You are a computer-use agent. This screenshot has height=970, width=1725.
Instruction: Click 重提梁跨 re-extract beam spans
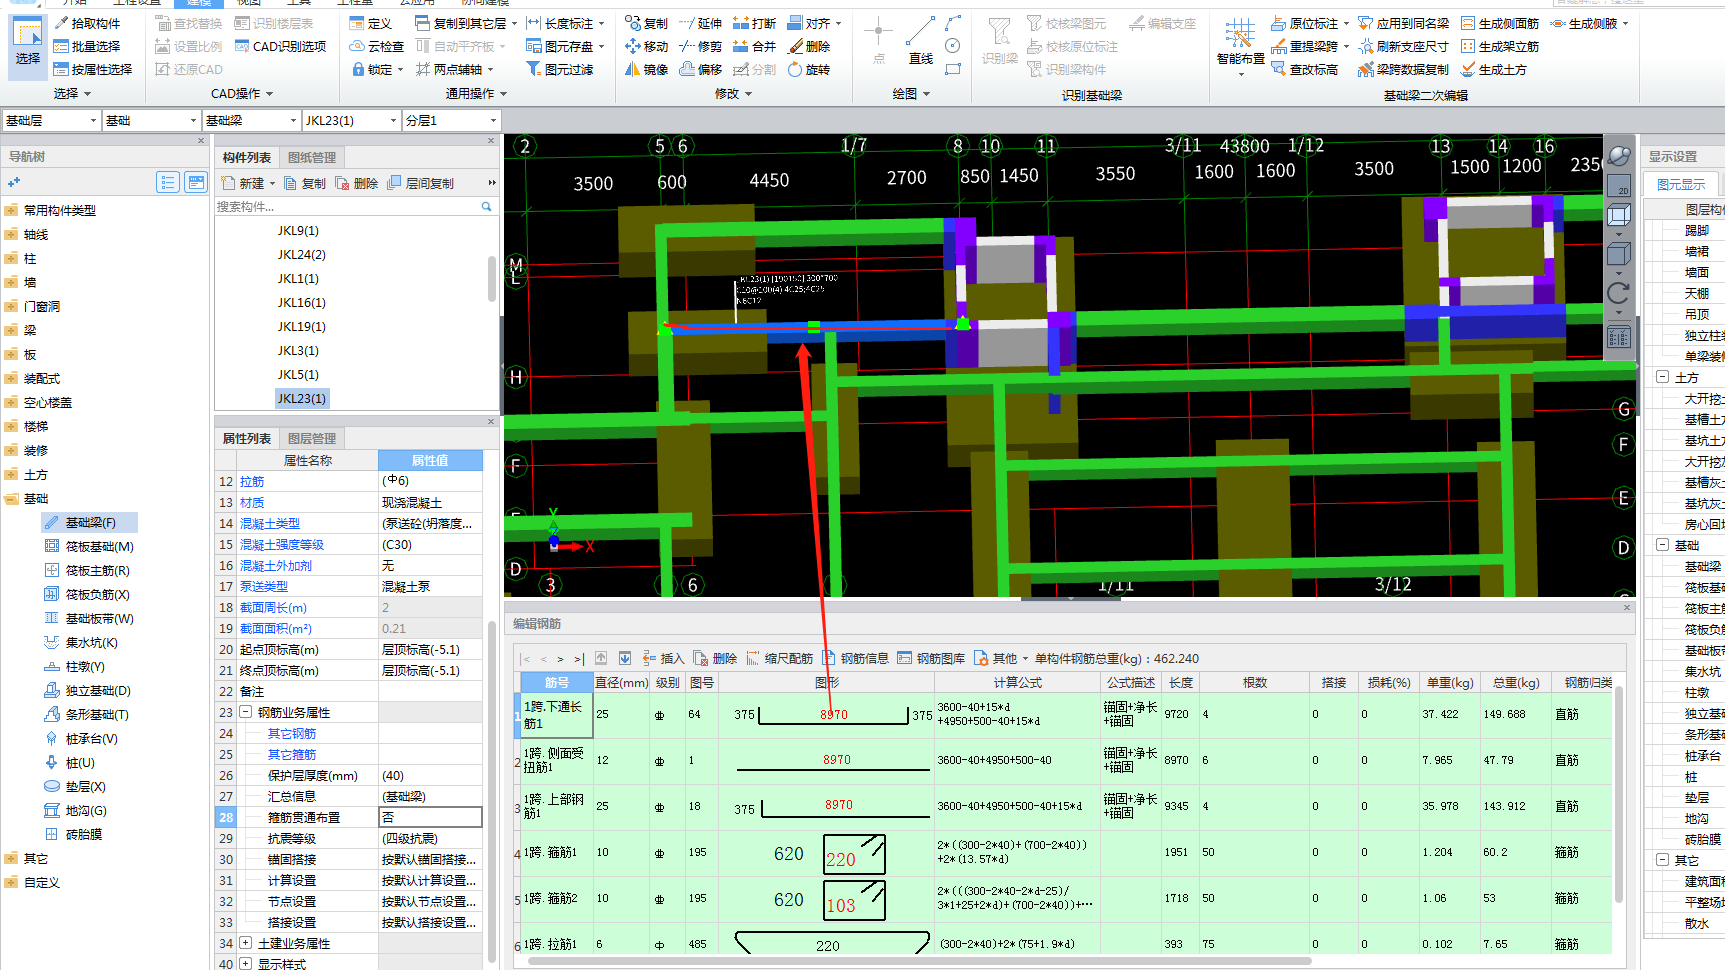tap(1304, 46)
